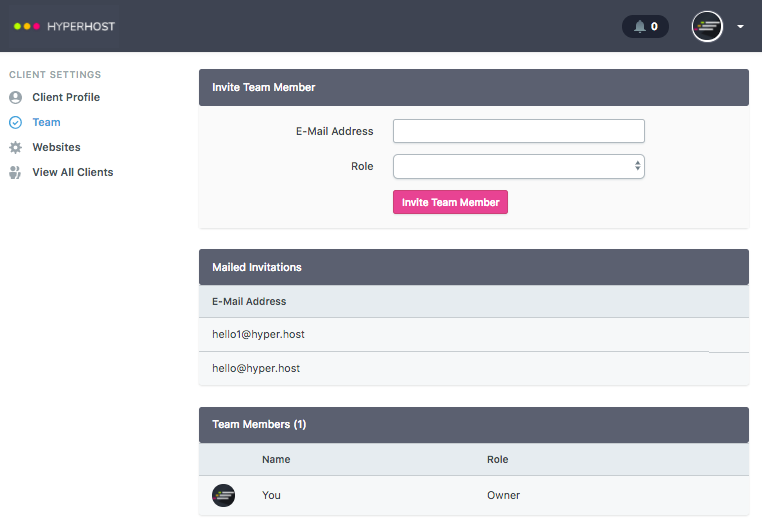Click the team member avatar for You
The height and width of the screenshot is (526, 762).
coord(224,495)
